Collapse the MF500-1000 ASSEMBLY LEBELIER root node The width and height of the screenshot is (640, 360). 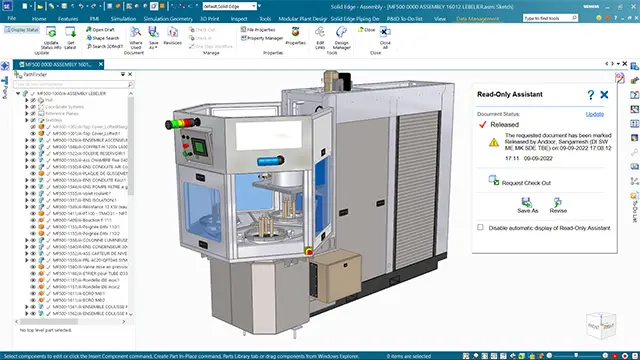click(x=18, y=93)
